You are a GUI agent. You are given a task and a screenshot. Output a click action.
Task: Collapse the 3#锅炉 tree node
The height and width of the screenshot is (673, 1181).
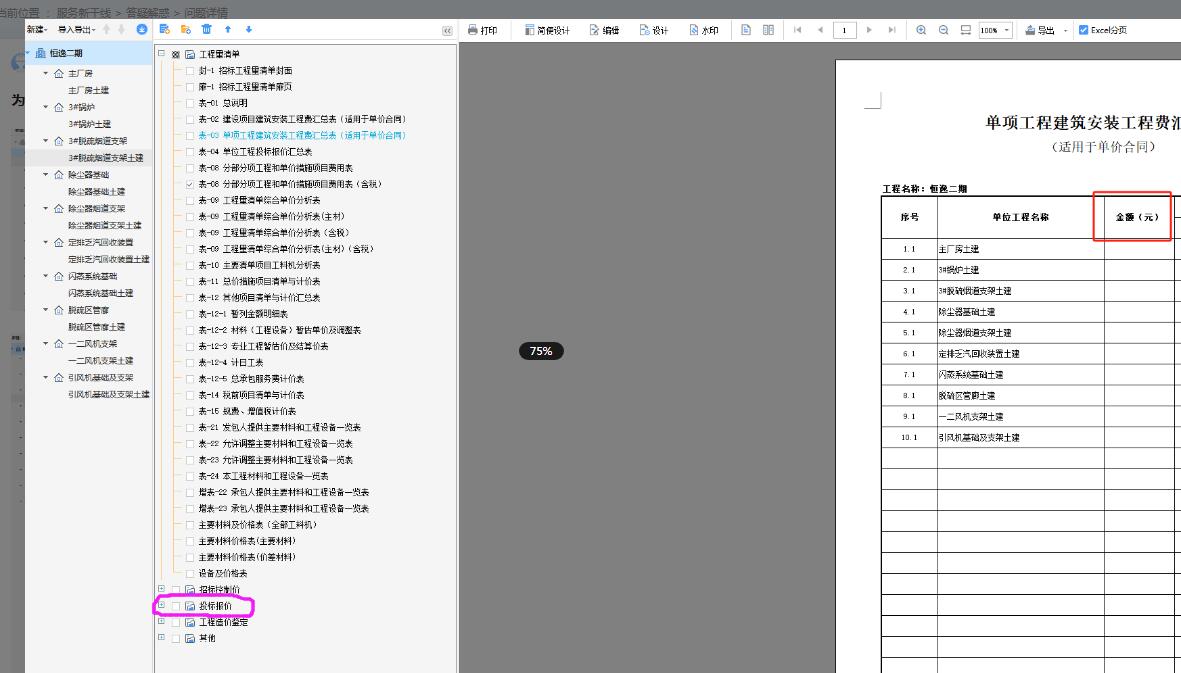45,107
